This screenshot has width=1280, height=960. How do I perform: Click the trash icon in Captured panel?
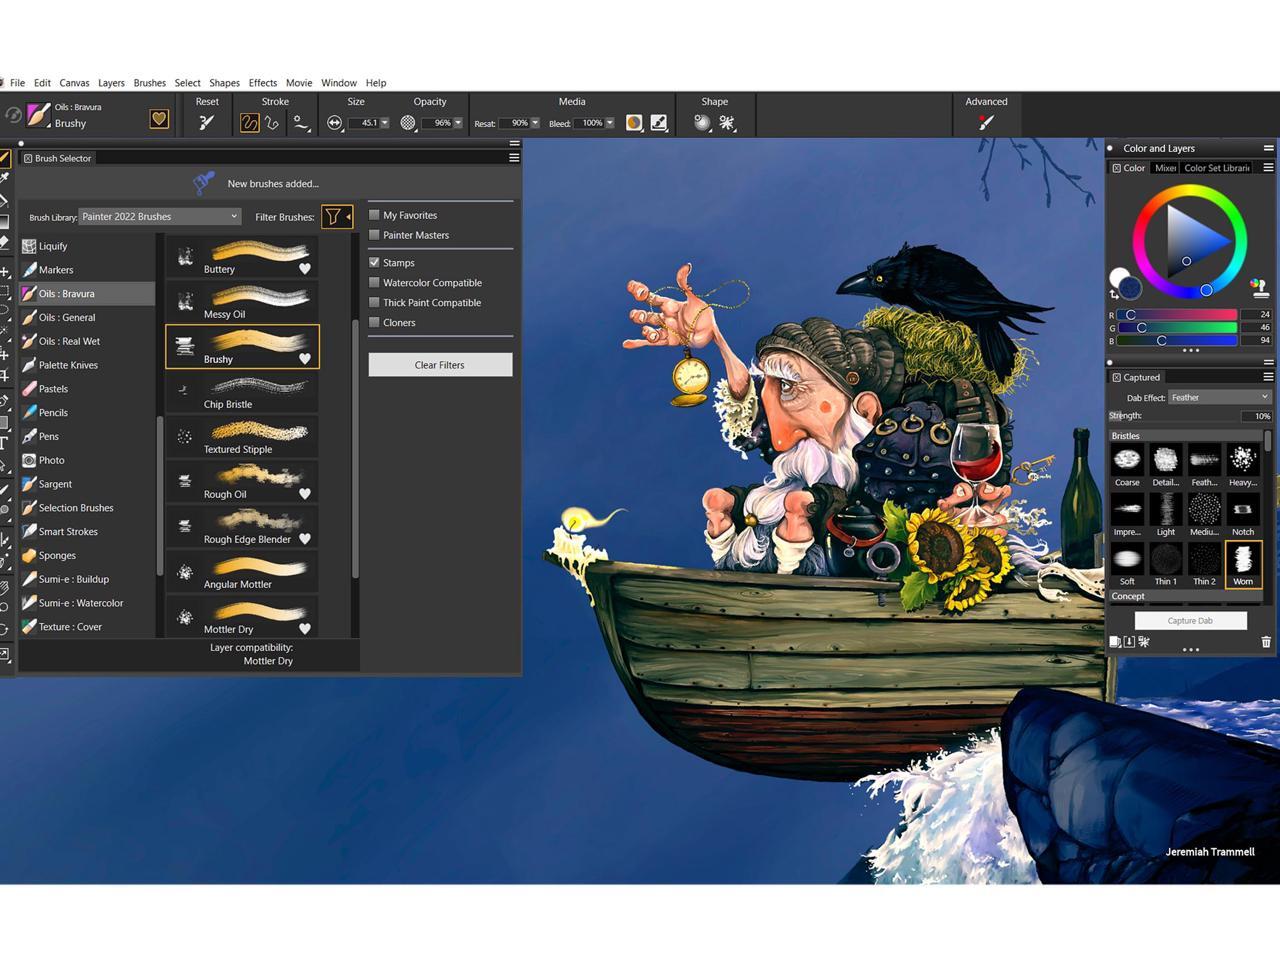pyautogui.click(x=1266, y=642)
